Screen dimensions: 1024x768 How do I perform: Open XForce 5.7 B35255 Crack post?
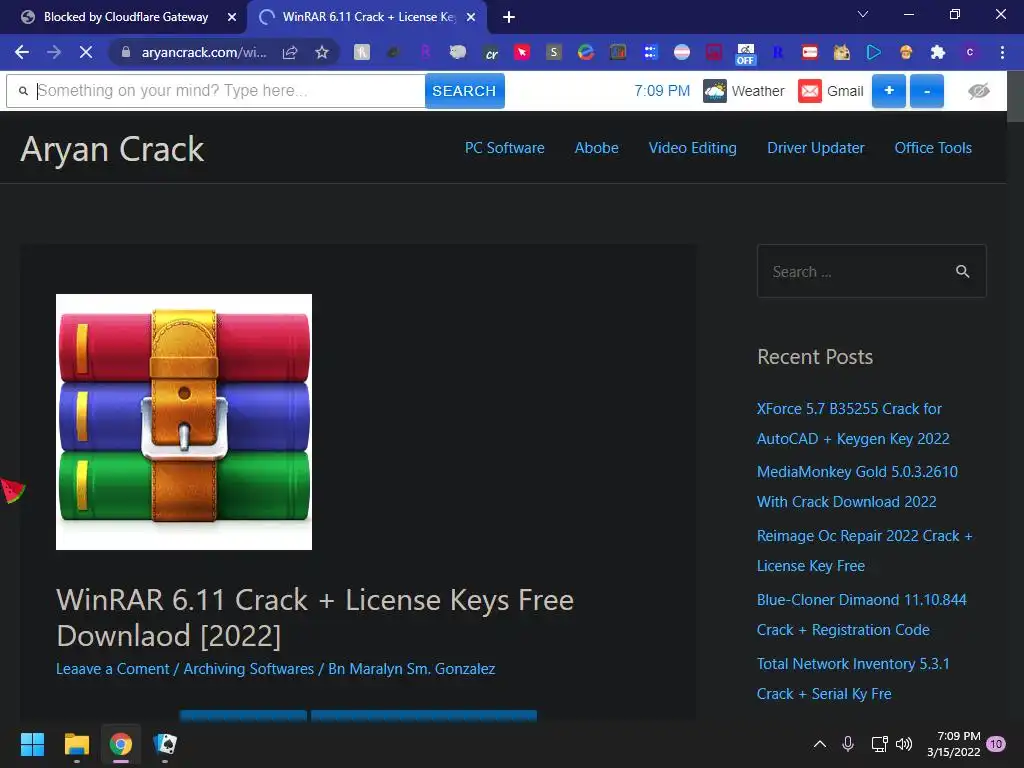pos(853,424)
